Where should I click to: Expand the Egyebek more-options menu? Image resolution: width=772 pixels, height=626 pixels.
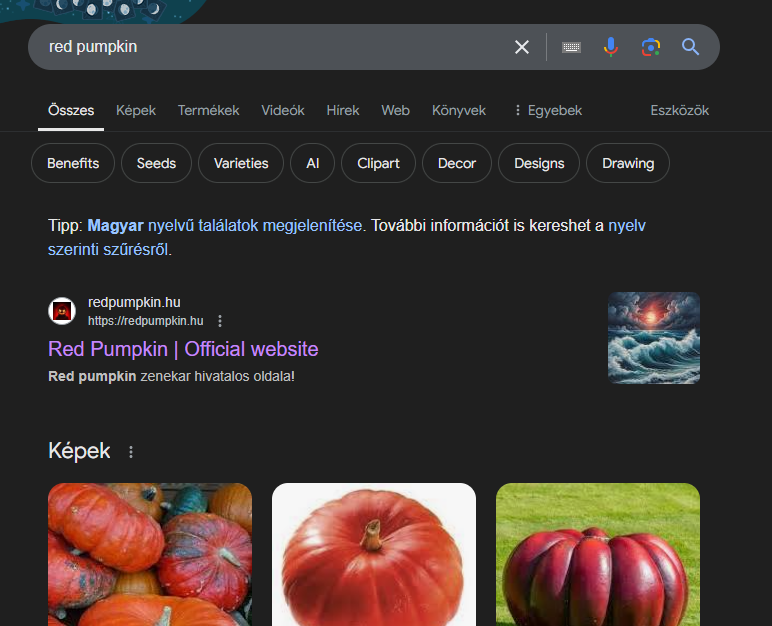click(547, 110)
